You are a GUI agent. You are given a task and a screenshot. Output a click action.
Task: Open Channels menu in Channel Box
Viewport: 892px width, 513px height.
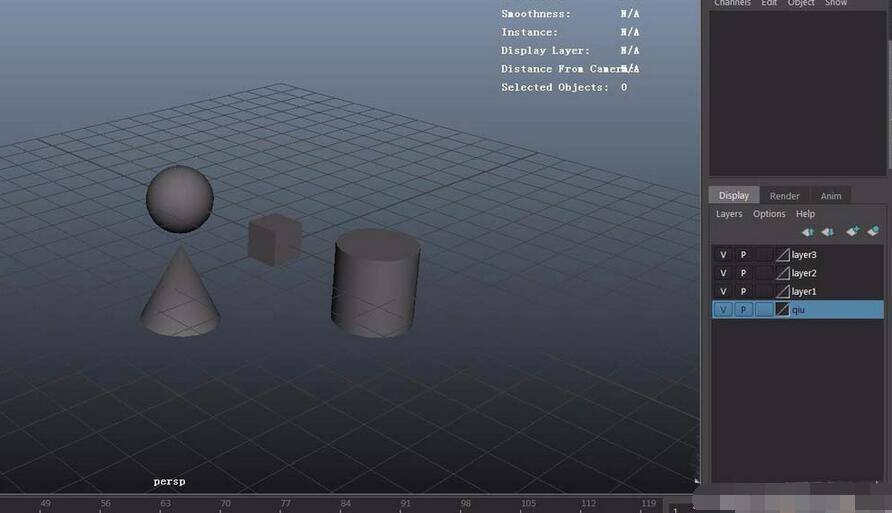[x=732, y=3]
